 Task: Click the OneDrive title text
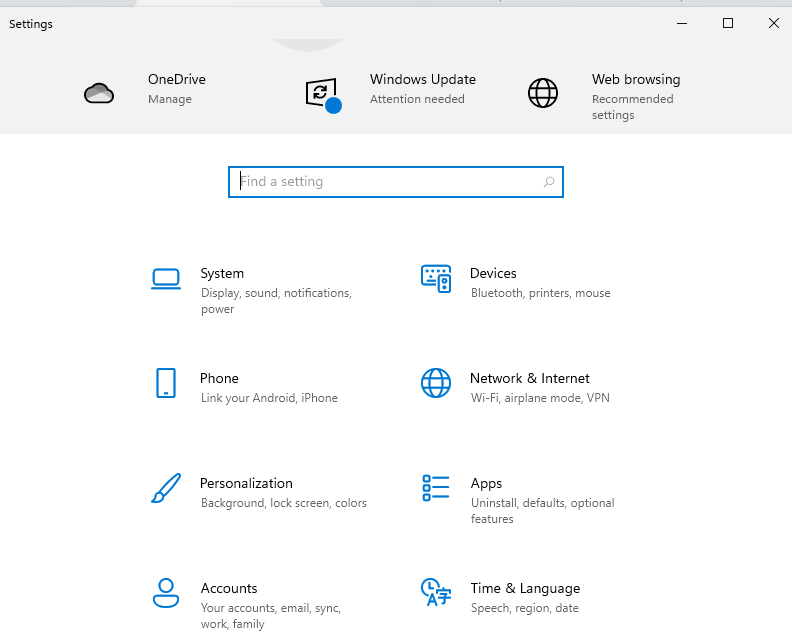177,79
